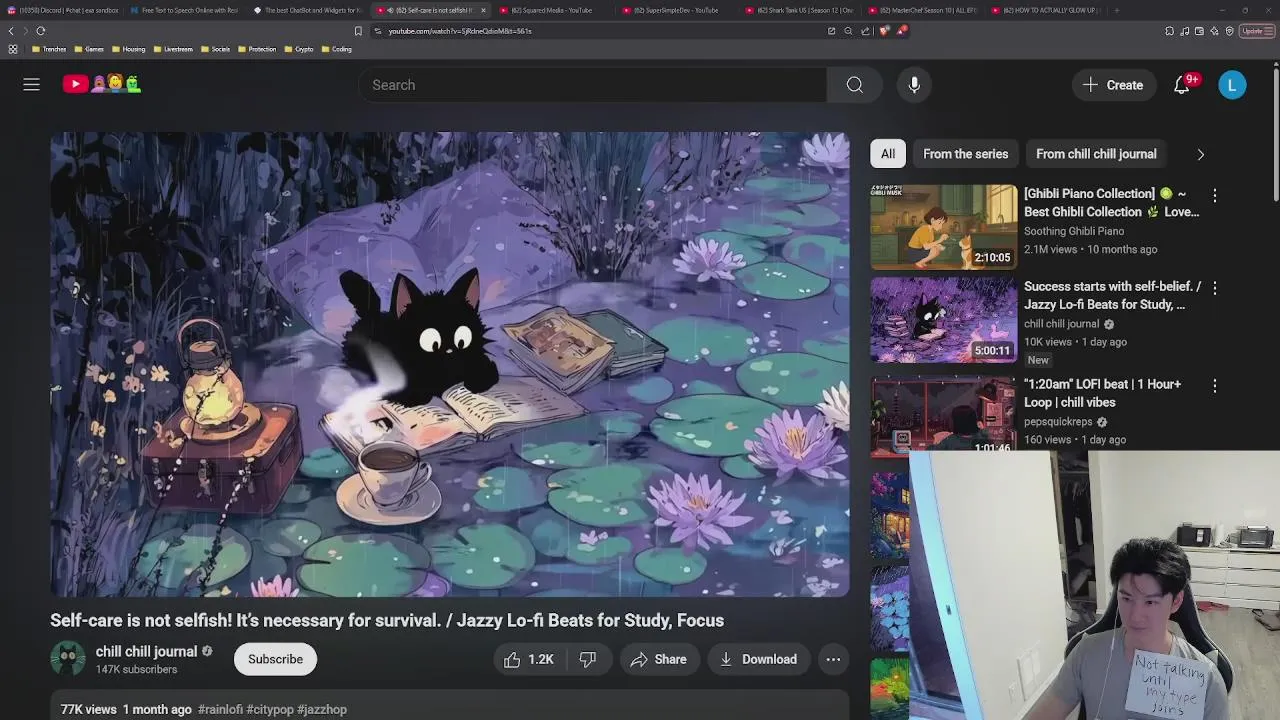Open the Ghibli Piano Collection thumbnail
The height and width of the screenshot is (720, 1280).
click(x=943, y=227)
